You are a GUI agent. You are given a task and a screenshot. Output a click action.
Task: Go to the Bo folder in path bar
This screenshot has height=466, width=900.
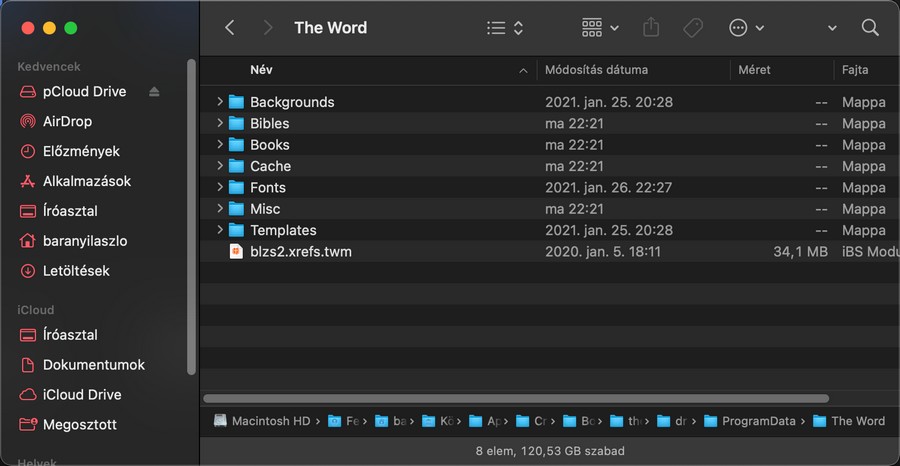point(579,421)
